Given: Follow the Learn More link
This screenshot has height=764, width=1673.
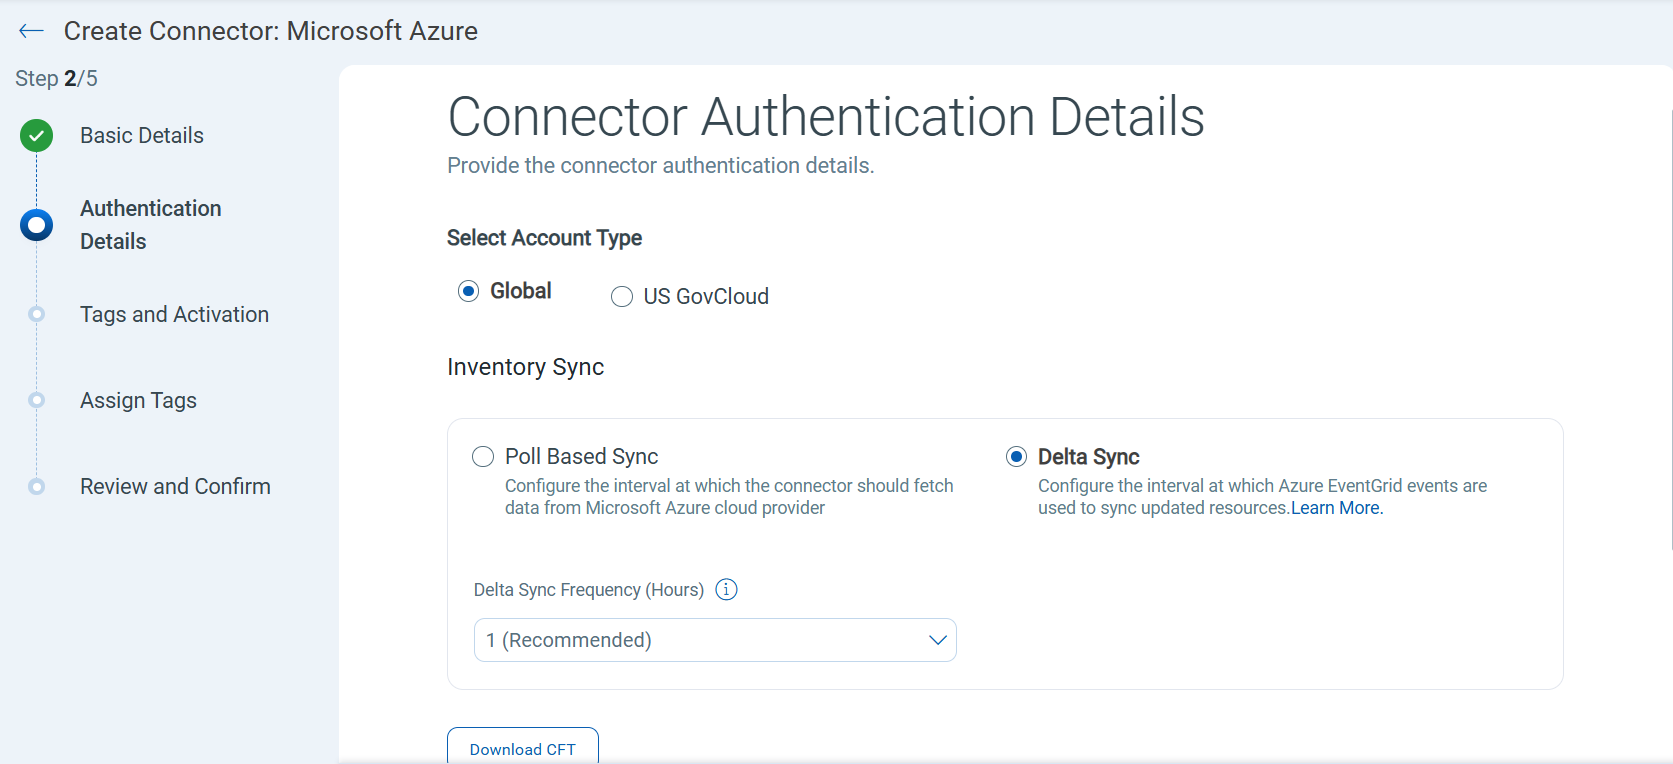Looking at the screenshot, I should pos(1337,508).
